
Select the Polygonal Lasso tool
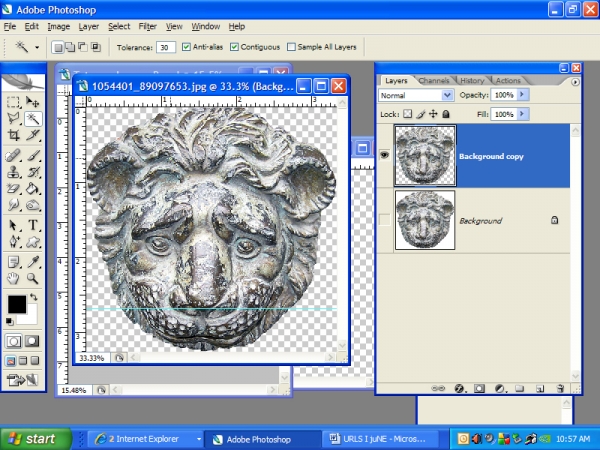[x=13, y=119]
